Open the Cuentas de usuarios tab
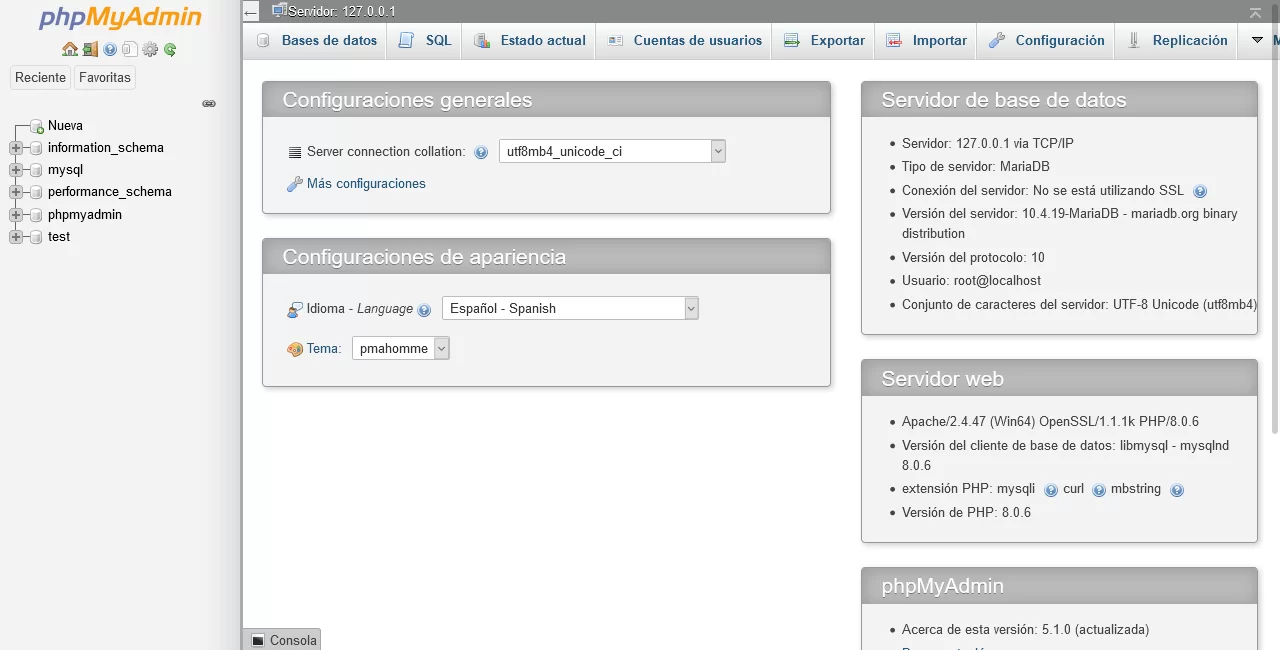Image resolution: width=1280 pixels, height=650 pixels. (x=685, y=41)
